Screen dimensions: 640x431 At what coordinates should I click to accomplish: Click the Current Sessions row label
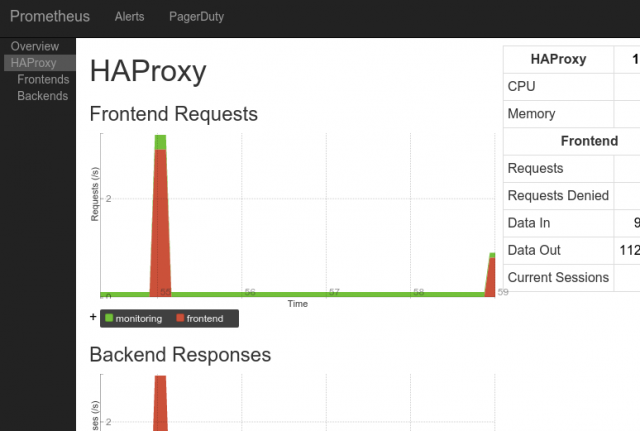click(x=558, y=278)
